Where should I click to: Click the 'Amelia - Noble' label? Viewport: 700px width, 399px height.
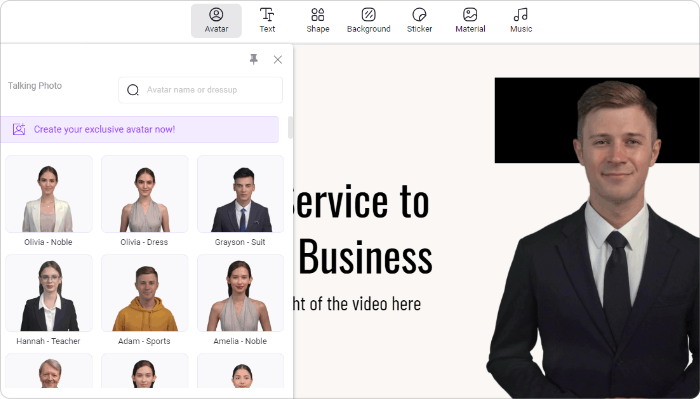point(240,341)
